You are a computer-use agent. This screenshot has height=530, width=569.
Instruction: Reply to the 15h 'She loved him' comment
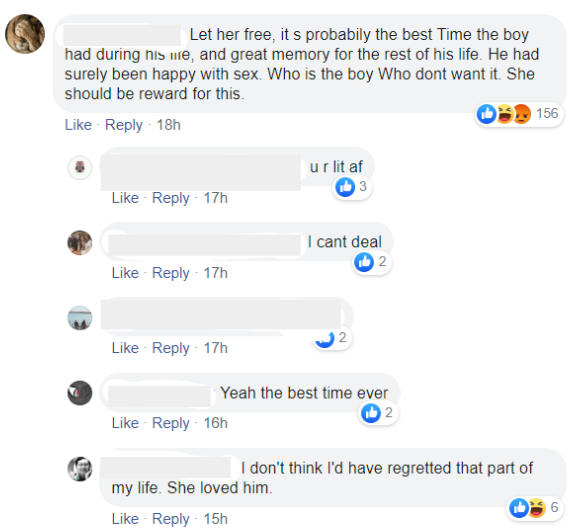tap(171, 519)
